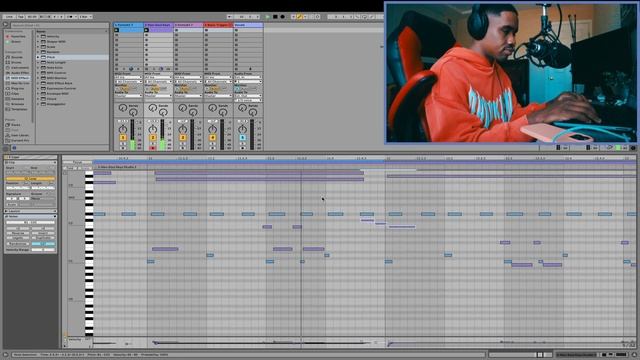Screen dimensions: 640x360
Task: Open the Grooves browser category
Action: click(17, 104)
